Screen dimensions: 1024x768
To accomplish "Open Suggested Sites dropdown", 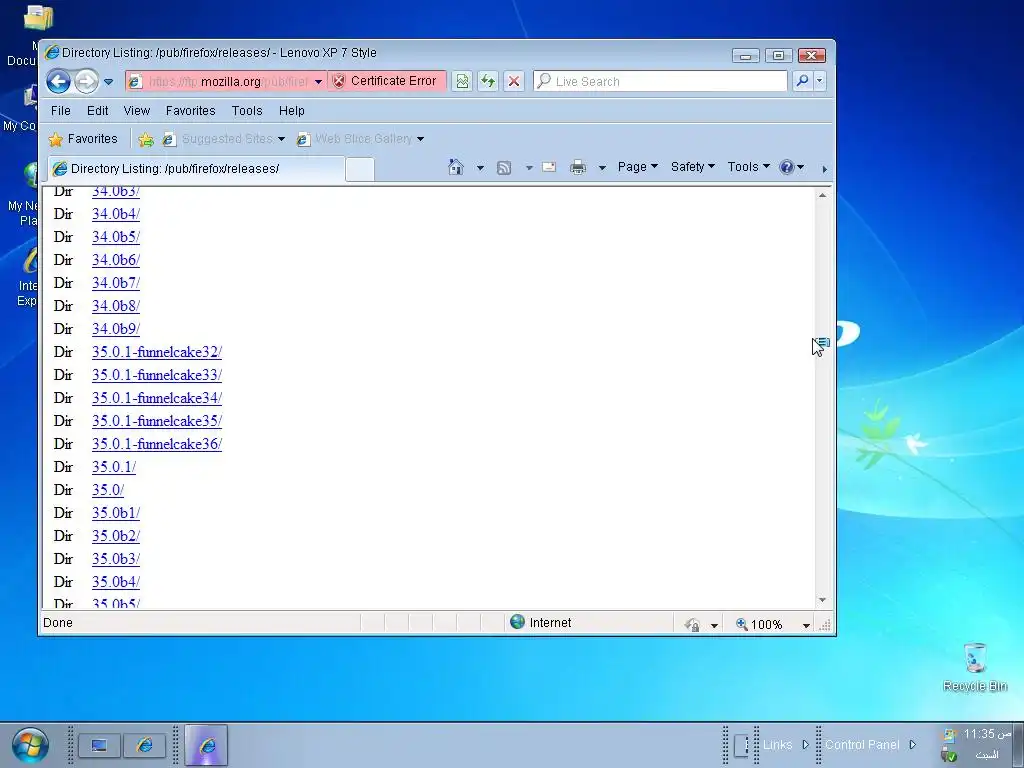I will pos(224,138).
